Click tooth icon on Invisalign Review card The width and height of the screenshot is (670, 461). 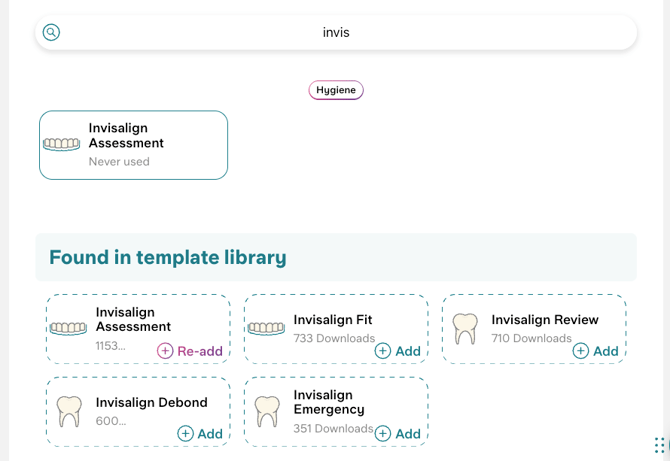tap(465, 328)
